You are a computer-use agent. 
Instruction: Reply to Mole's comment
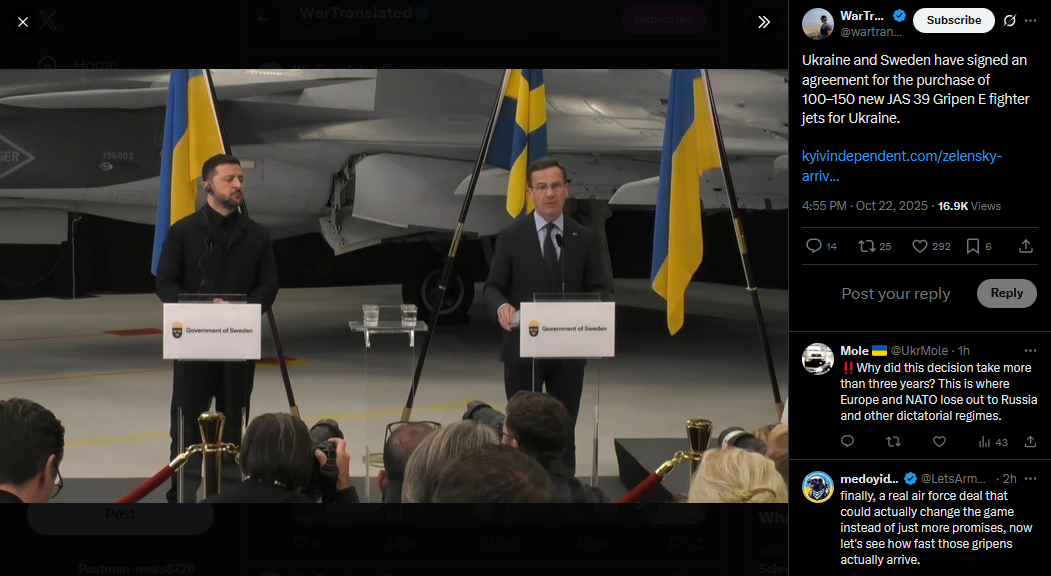[847, 441]
